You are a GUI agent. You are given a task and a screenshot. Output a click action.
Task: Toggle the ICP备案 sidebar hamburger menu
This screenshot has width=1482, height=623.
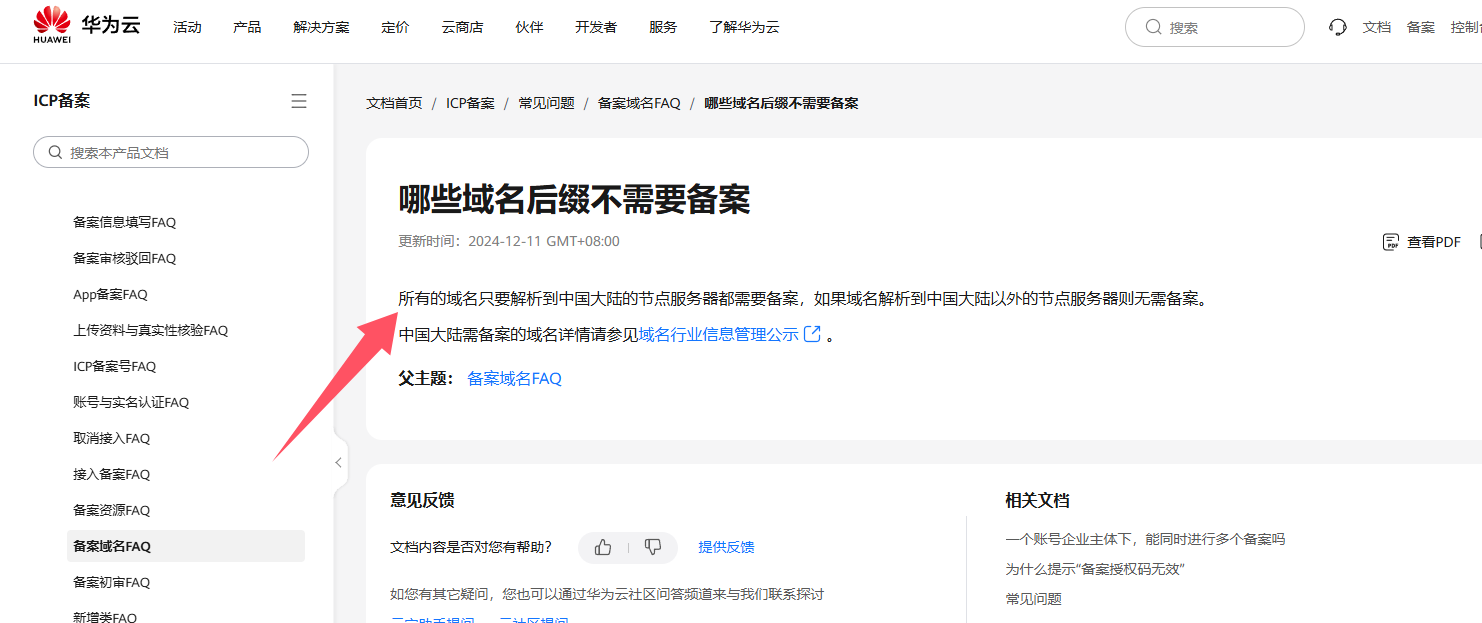(x=299, y=101)
